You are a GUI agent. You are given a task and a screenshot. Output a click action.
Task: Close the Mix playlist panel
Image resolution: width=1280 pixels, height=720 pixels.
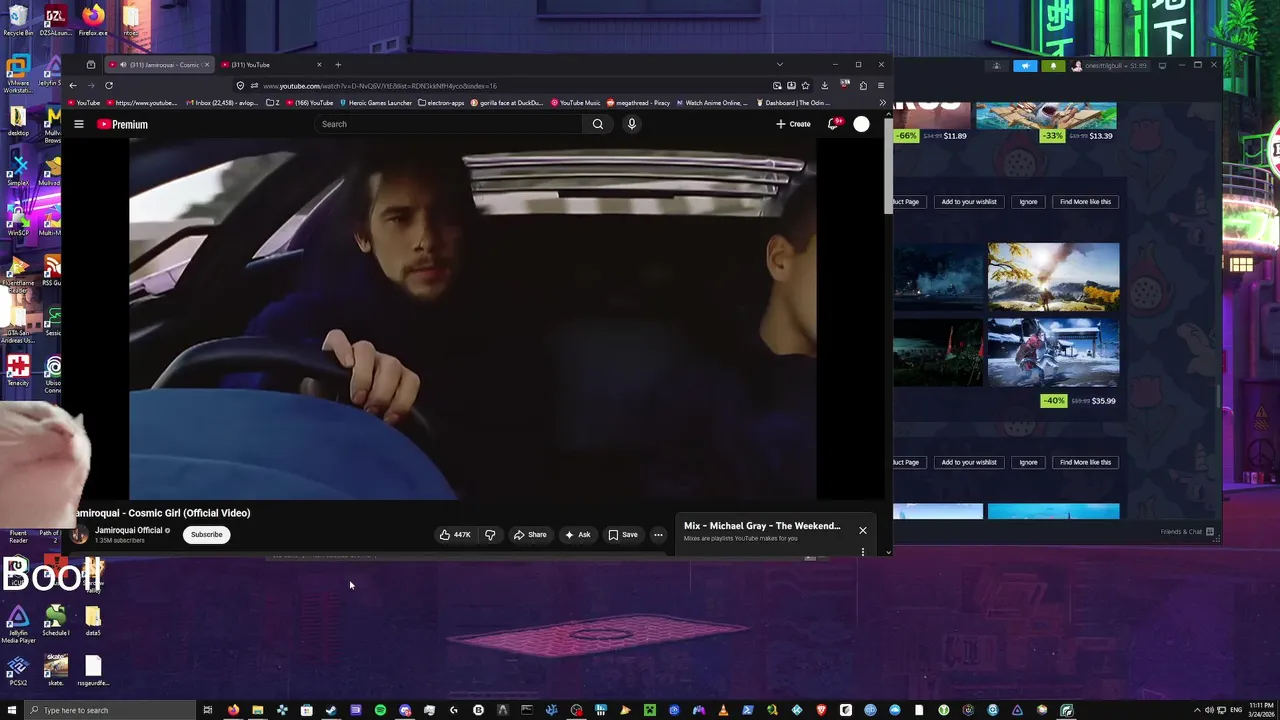tap(863, 530)
